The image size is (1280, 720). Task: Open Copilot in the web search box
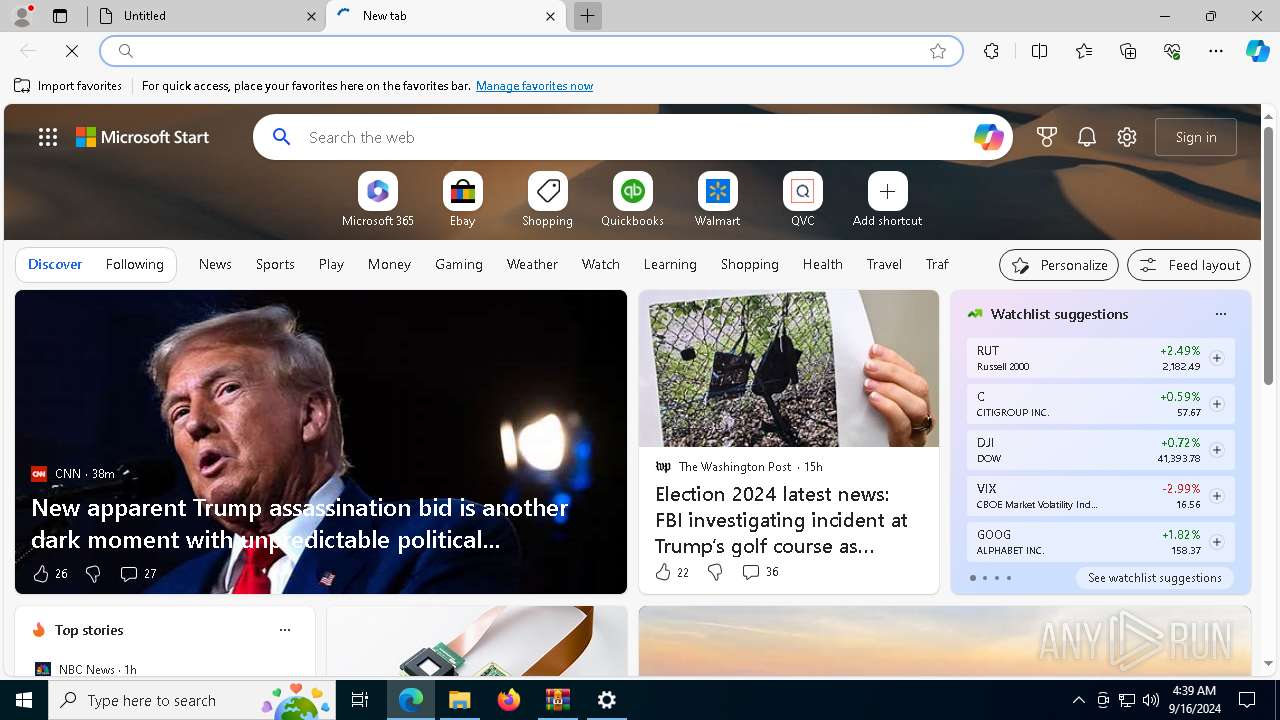[x=988, y=137]
